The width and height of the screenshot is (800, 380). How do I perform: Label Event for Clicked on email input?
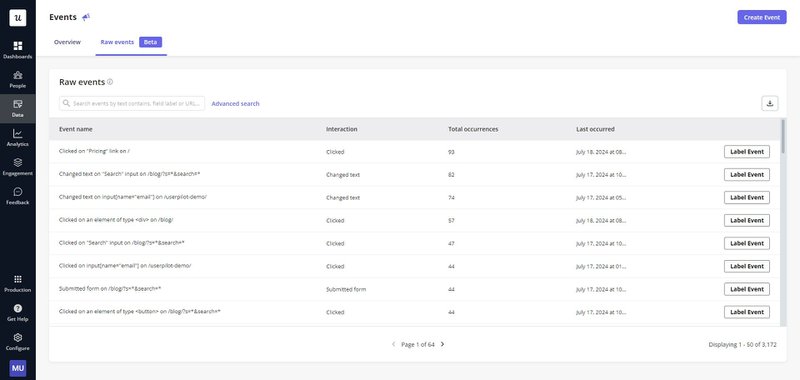[747, 266]
